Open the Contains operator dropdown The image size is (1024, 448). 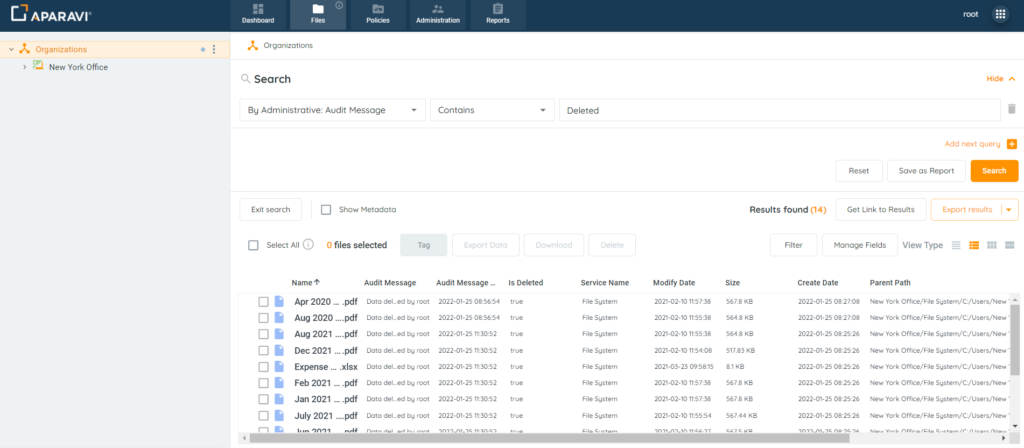point(492,110)
